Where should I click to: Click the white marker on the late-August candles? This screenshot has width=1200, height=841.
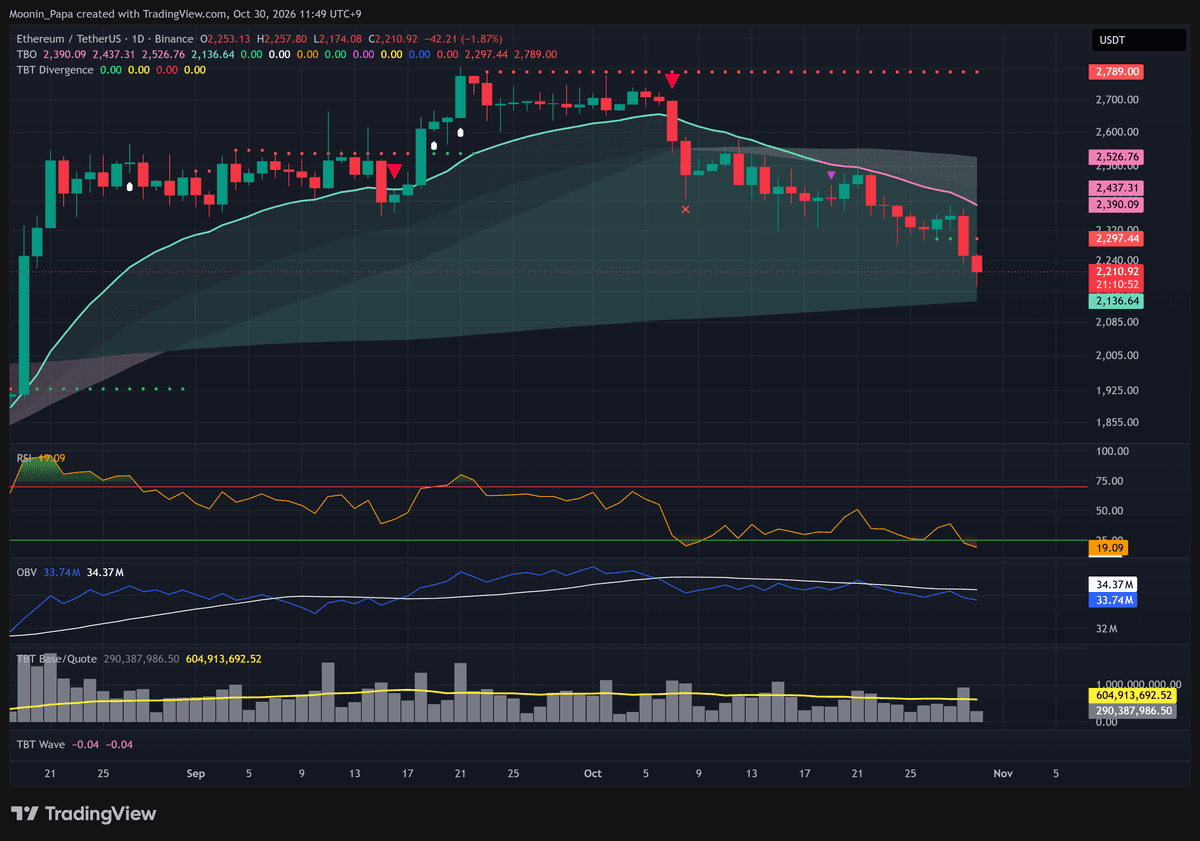pos(130,186)
